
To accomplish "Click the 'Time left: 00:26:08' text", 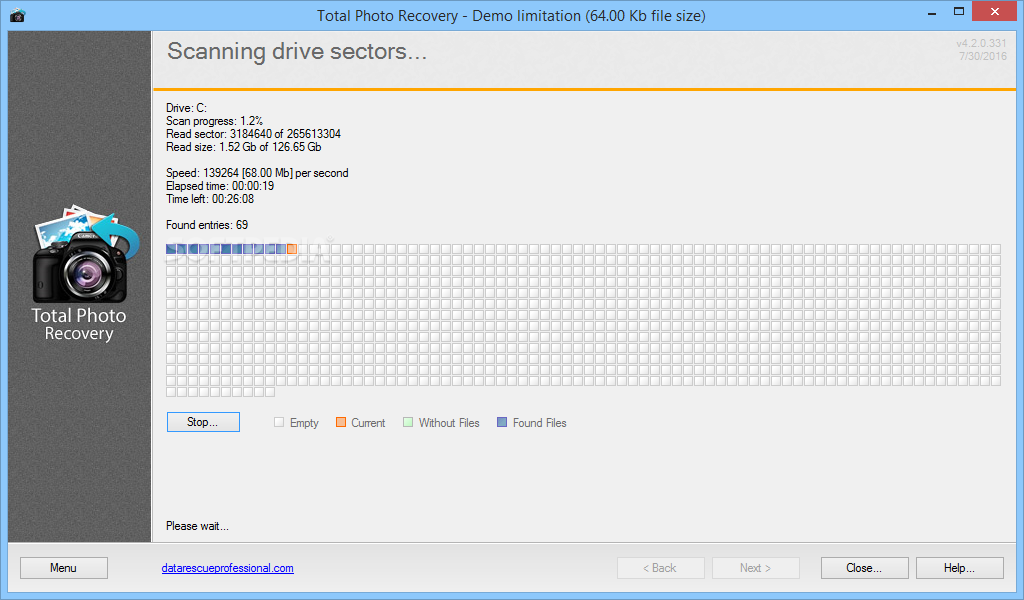I will tap(210, 198).
